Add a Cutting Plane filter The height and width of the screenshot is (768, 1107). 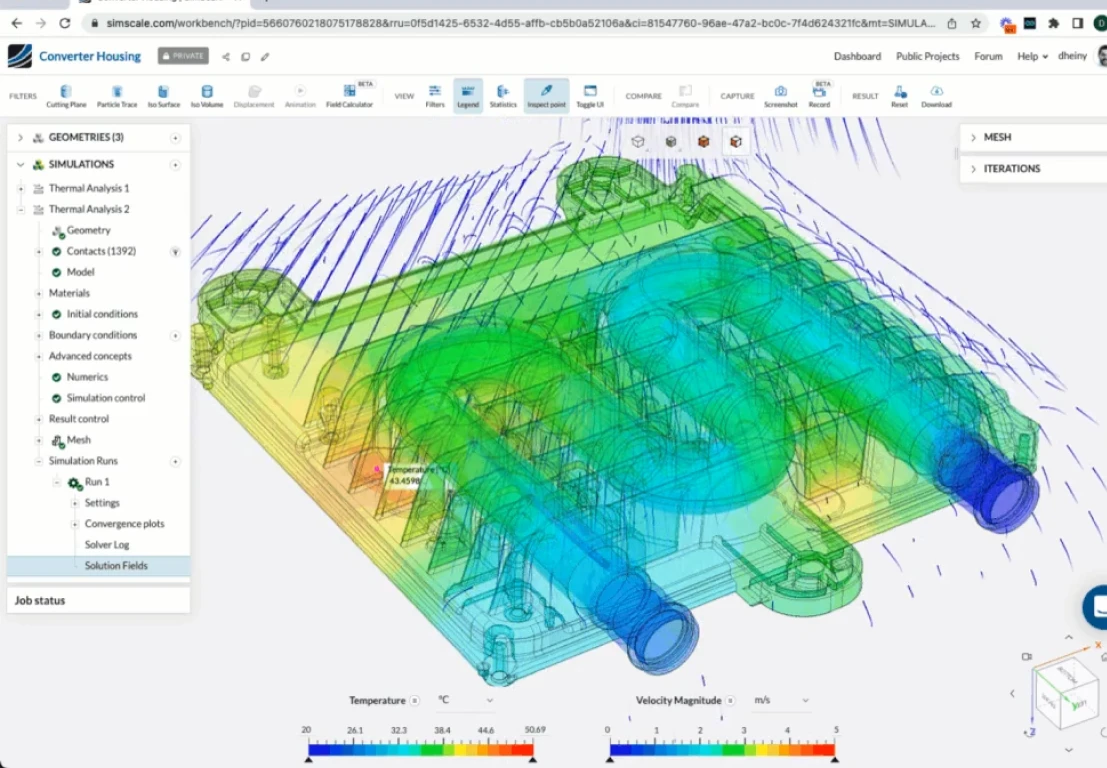pos(65,95)
